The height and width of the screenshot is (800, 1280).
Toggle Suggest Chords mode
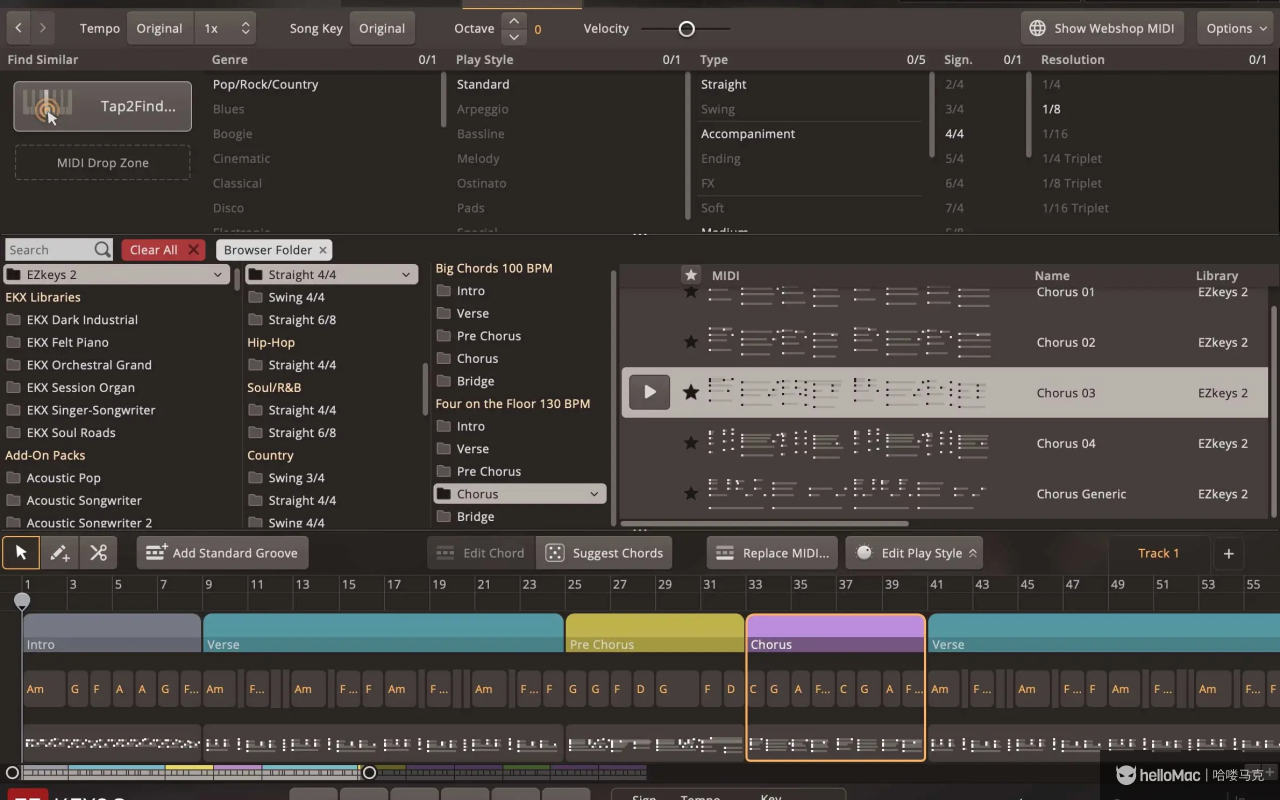click(x=605, y=553)
